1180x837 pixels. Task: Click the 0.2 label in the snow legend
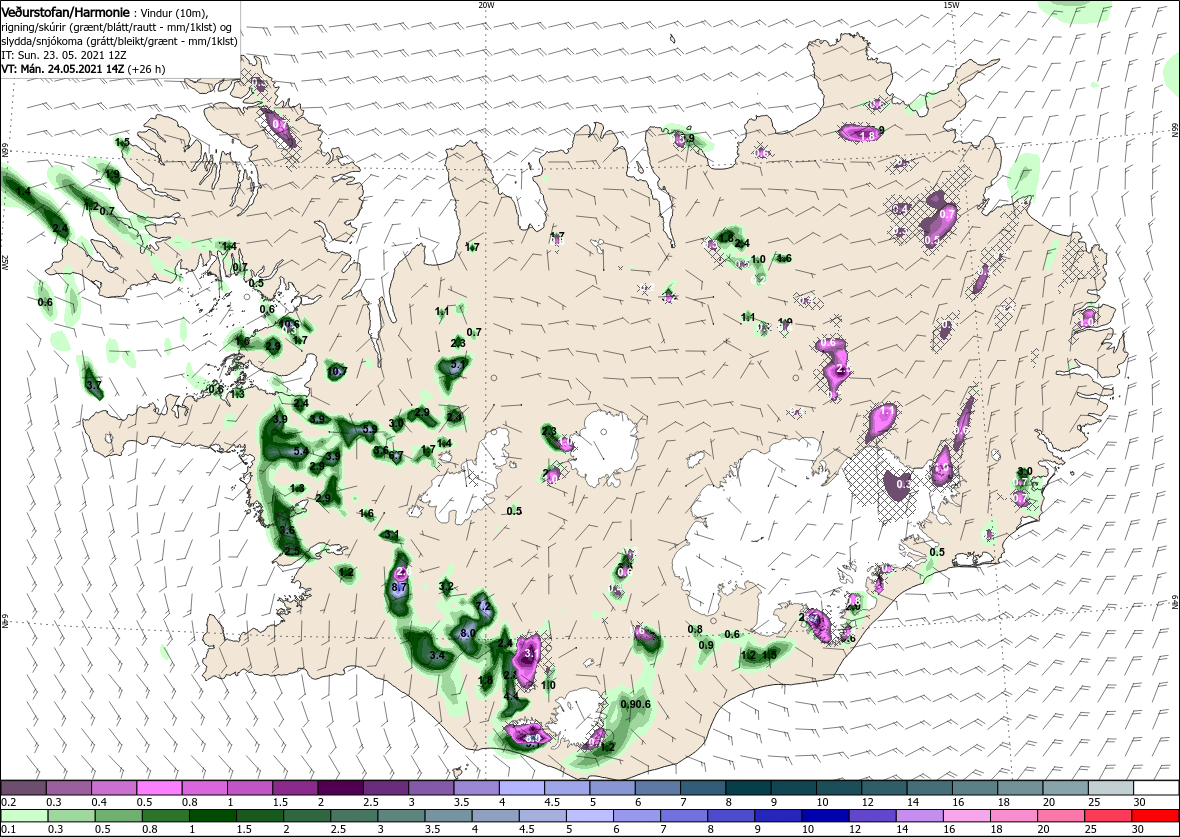(x=9, y=802)
